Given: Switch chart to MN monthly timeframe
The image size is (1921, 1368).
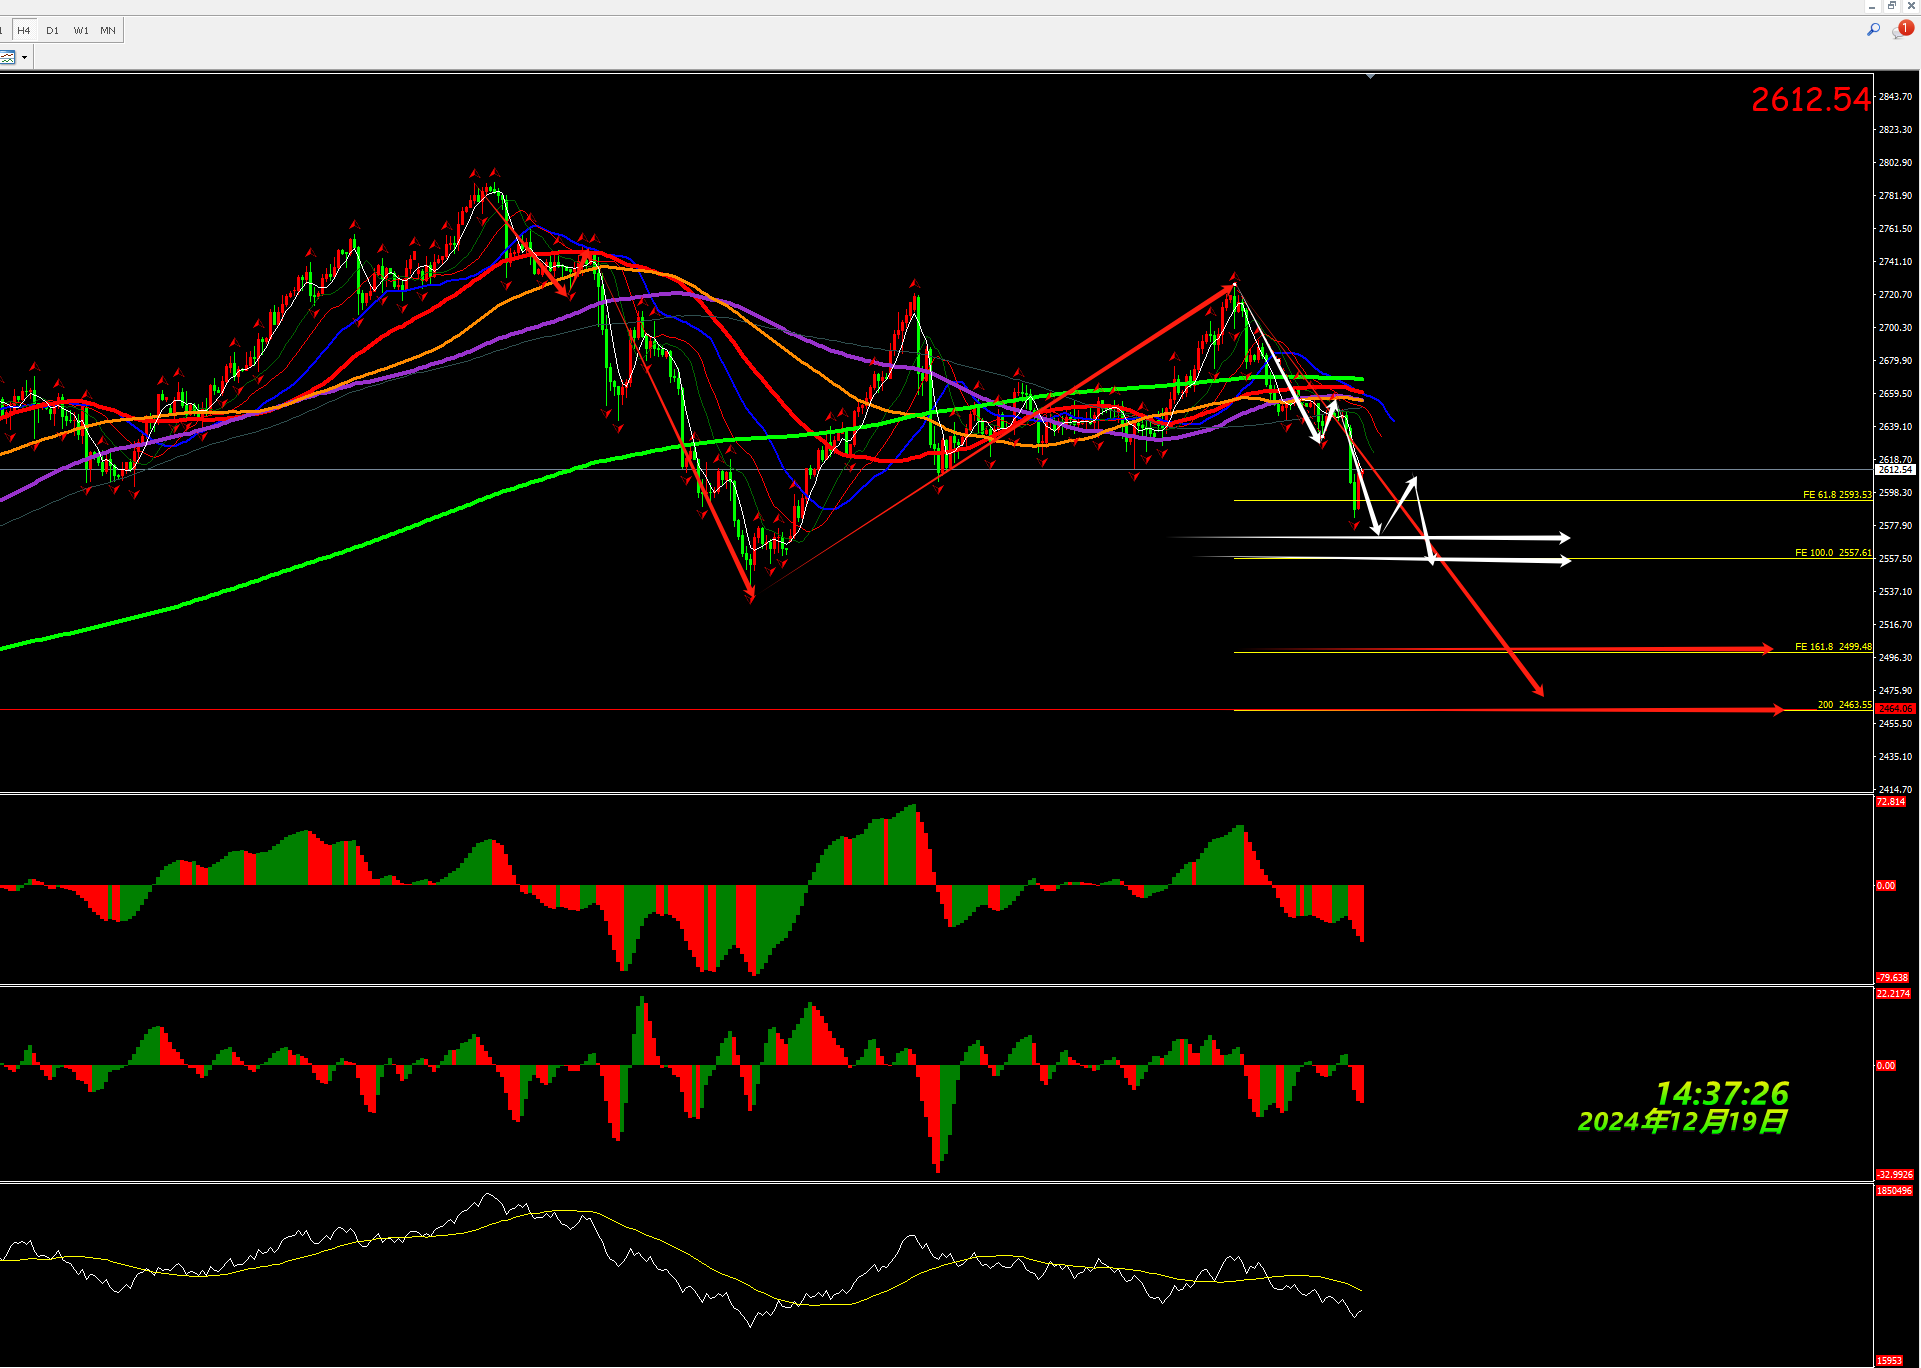Looking at the screenshot, I should pyautogui.click(x=108, y=31).
